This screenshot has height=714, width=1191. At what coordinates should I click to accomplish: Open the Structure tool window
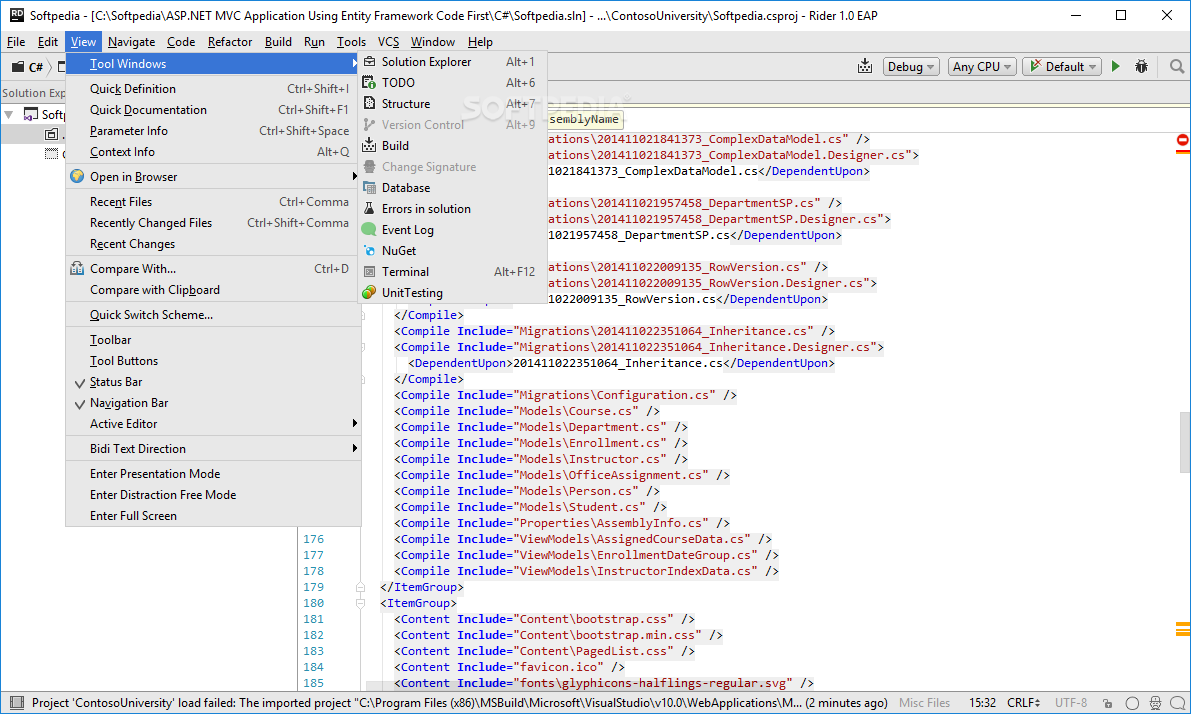[x=452, y=104]
